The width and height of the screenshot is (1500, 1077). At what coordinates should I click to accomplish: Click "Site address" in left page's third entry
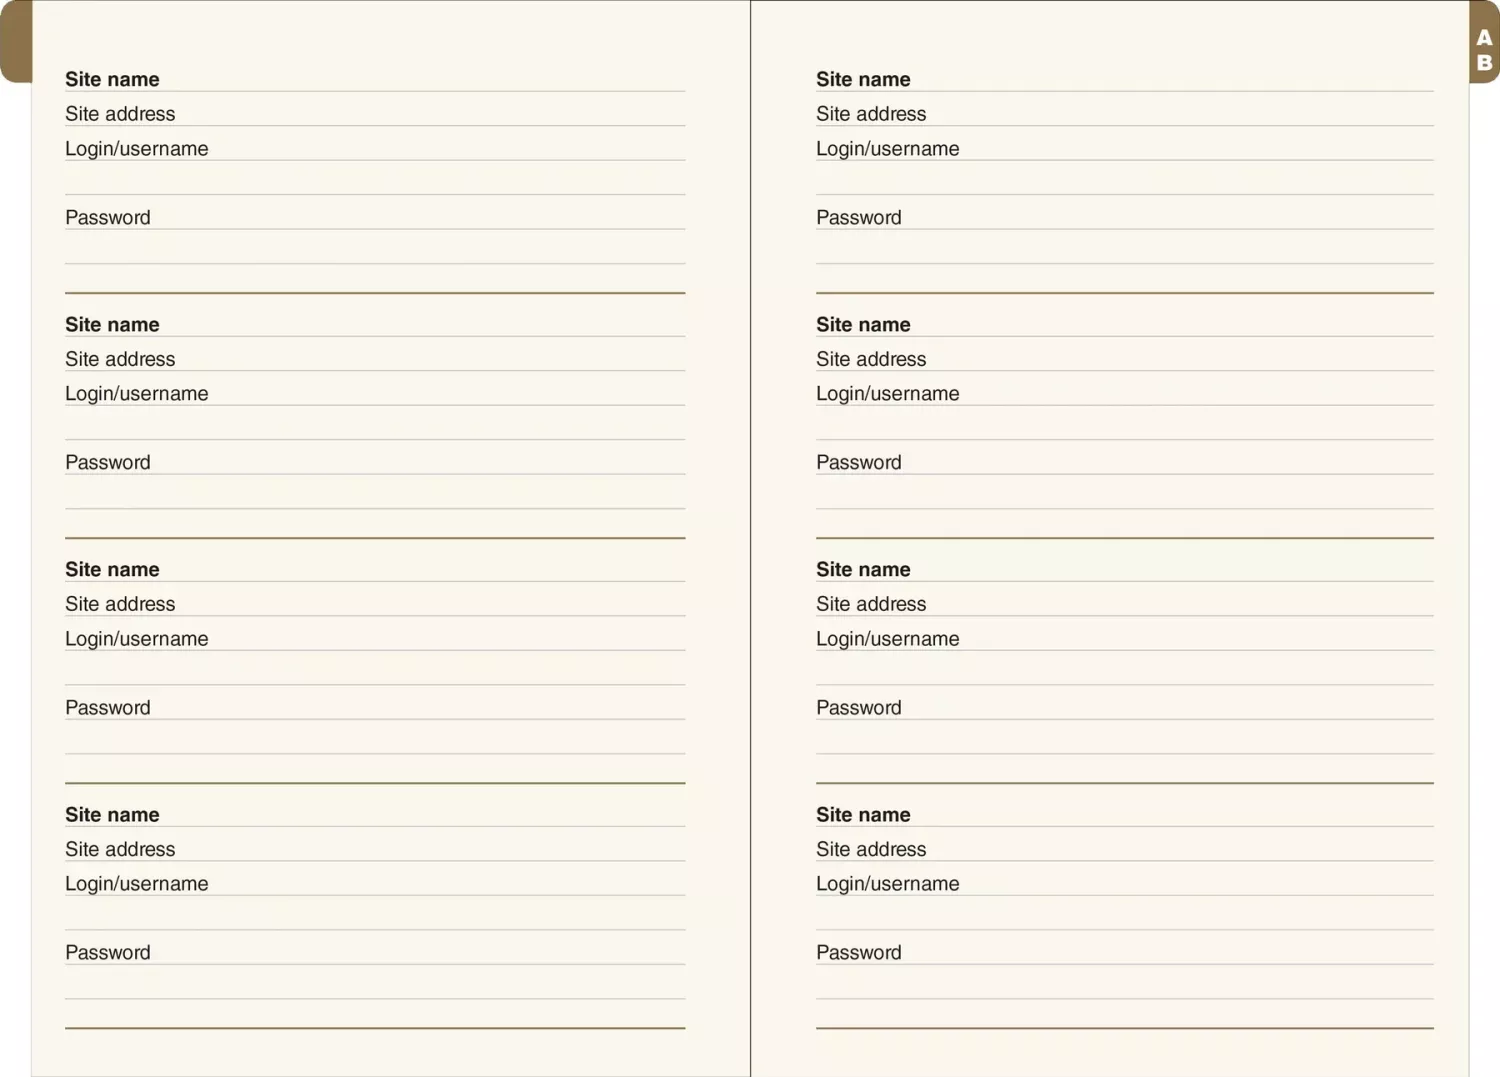[x=120, y=604]
